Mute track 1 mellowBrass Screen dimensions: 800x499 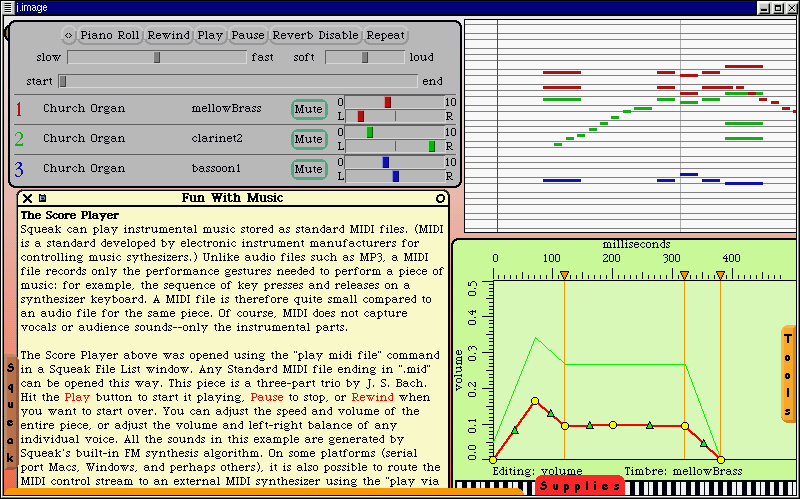[309, 109]
